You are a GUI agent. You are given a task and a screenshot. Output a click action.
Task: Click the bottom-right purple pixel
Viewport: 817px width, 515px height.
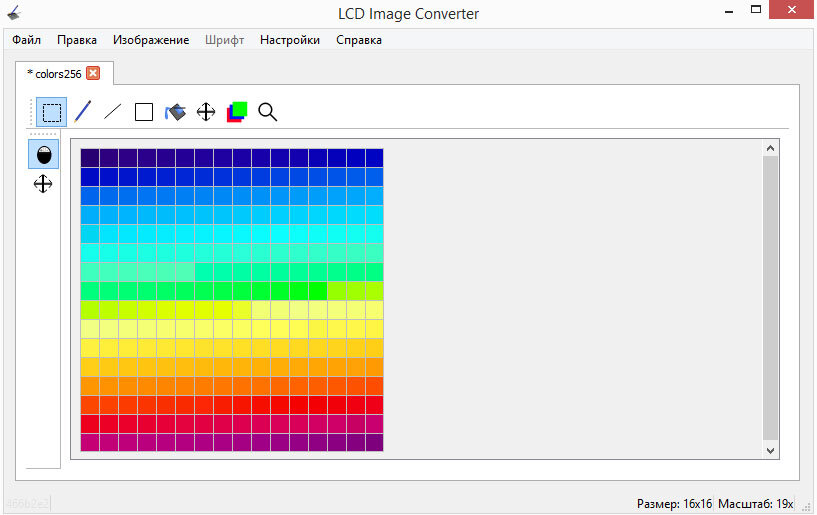(x=375, y=443)
